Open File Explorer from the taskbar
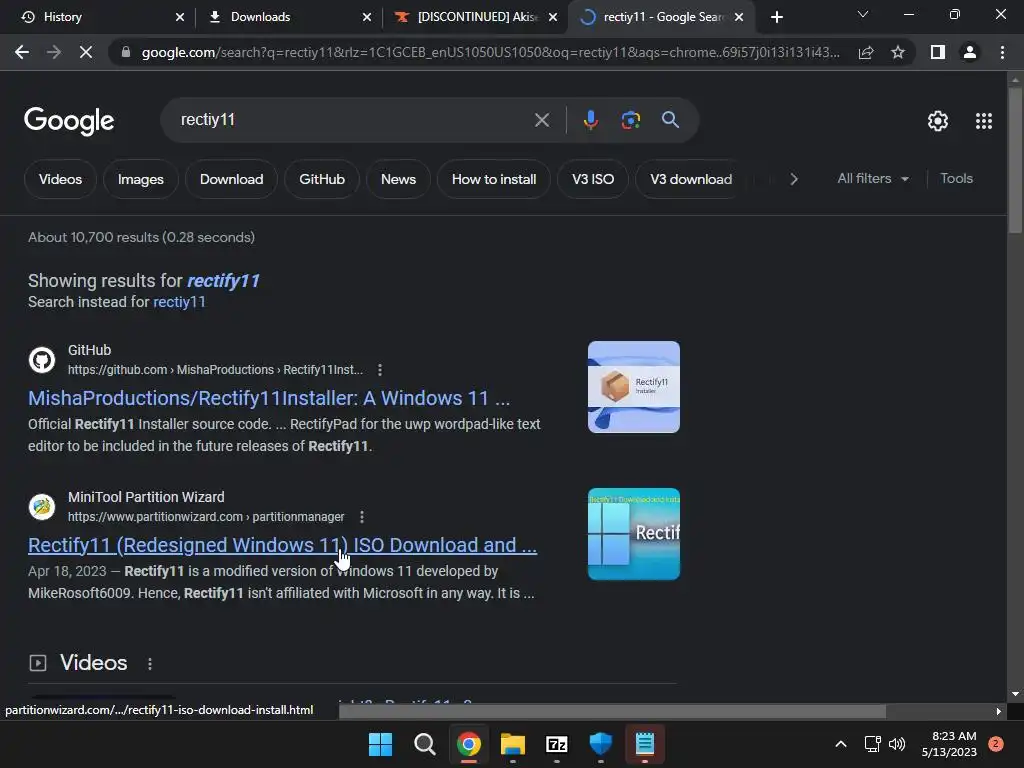 coord(513,744)
